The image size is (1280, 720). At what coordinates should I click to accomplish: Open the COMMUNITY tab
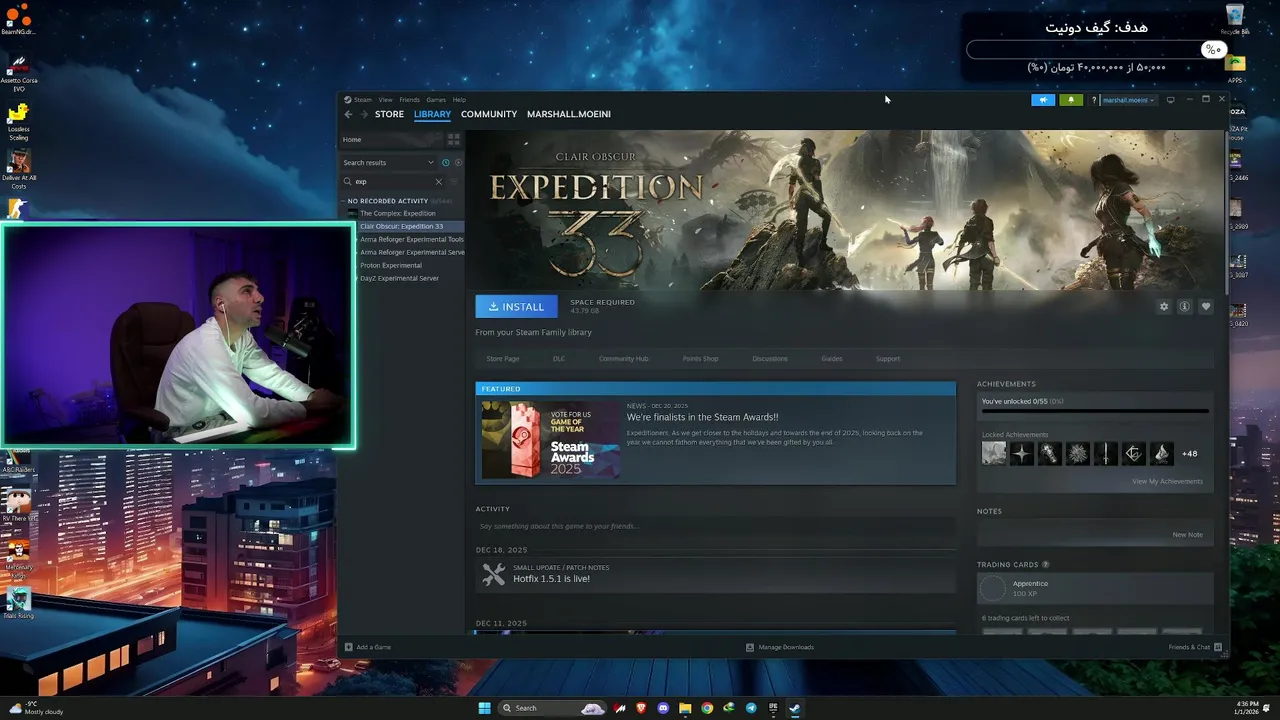pyautogui.click(x=489, y=114)
